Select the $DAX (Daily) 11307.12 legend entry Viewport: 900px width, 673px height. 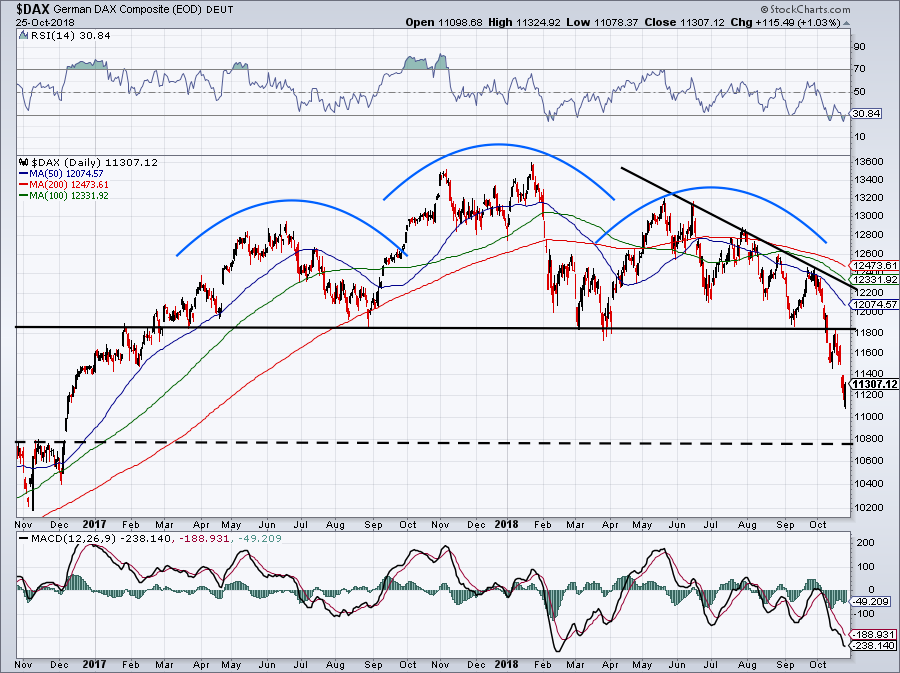94,162
